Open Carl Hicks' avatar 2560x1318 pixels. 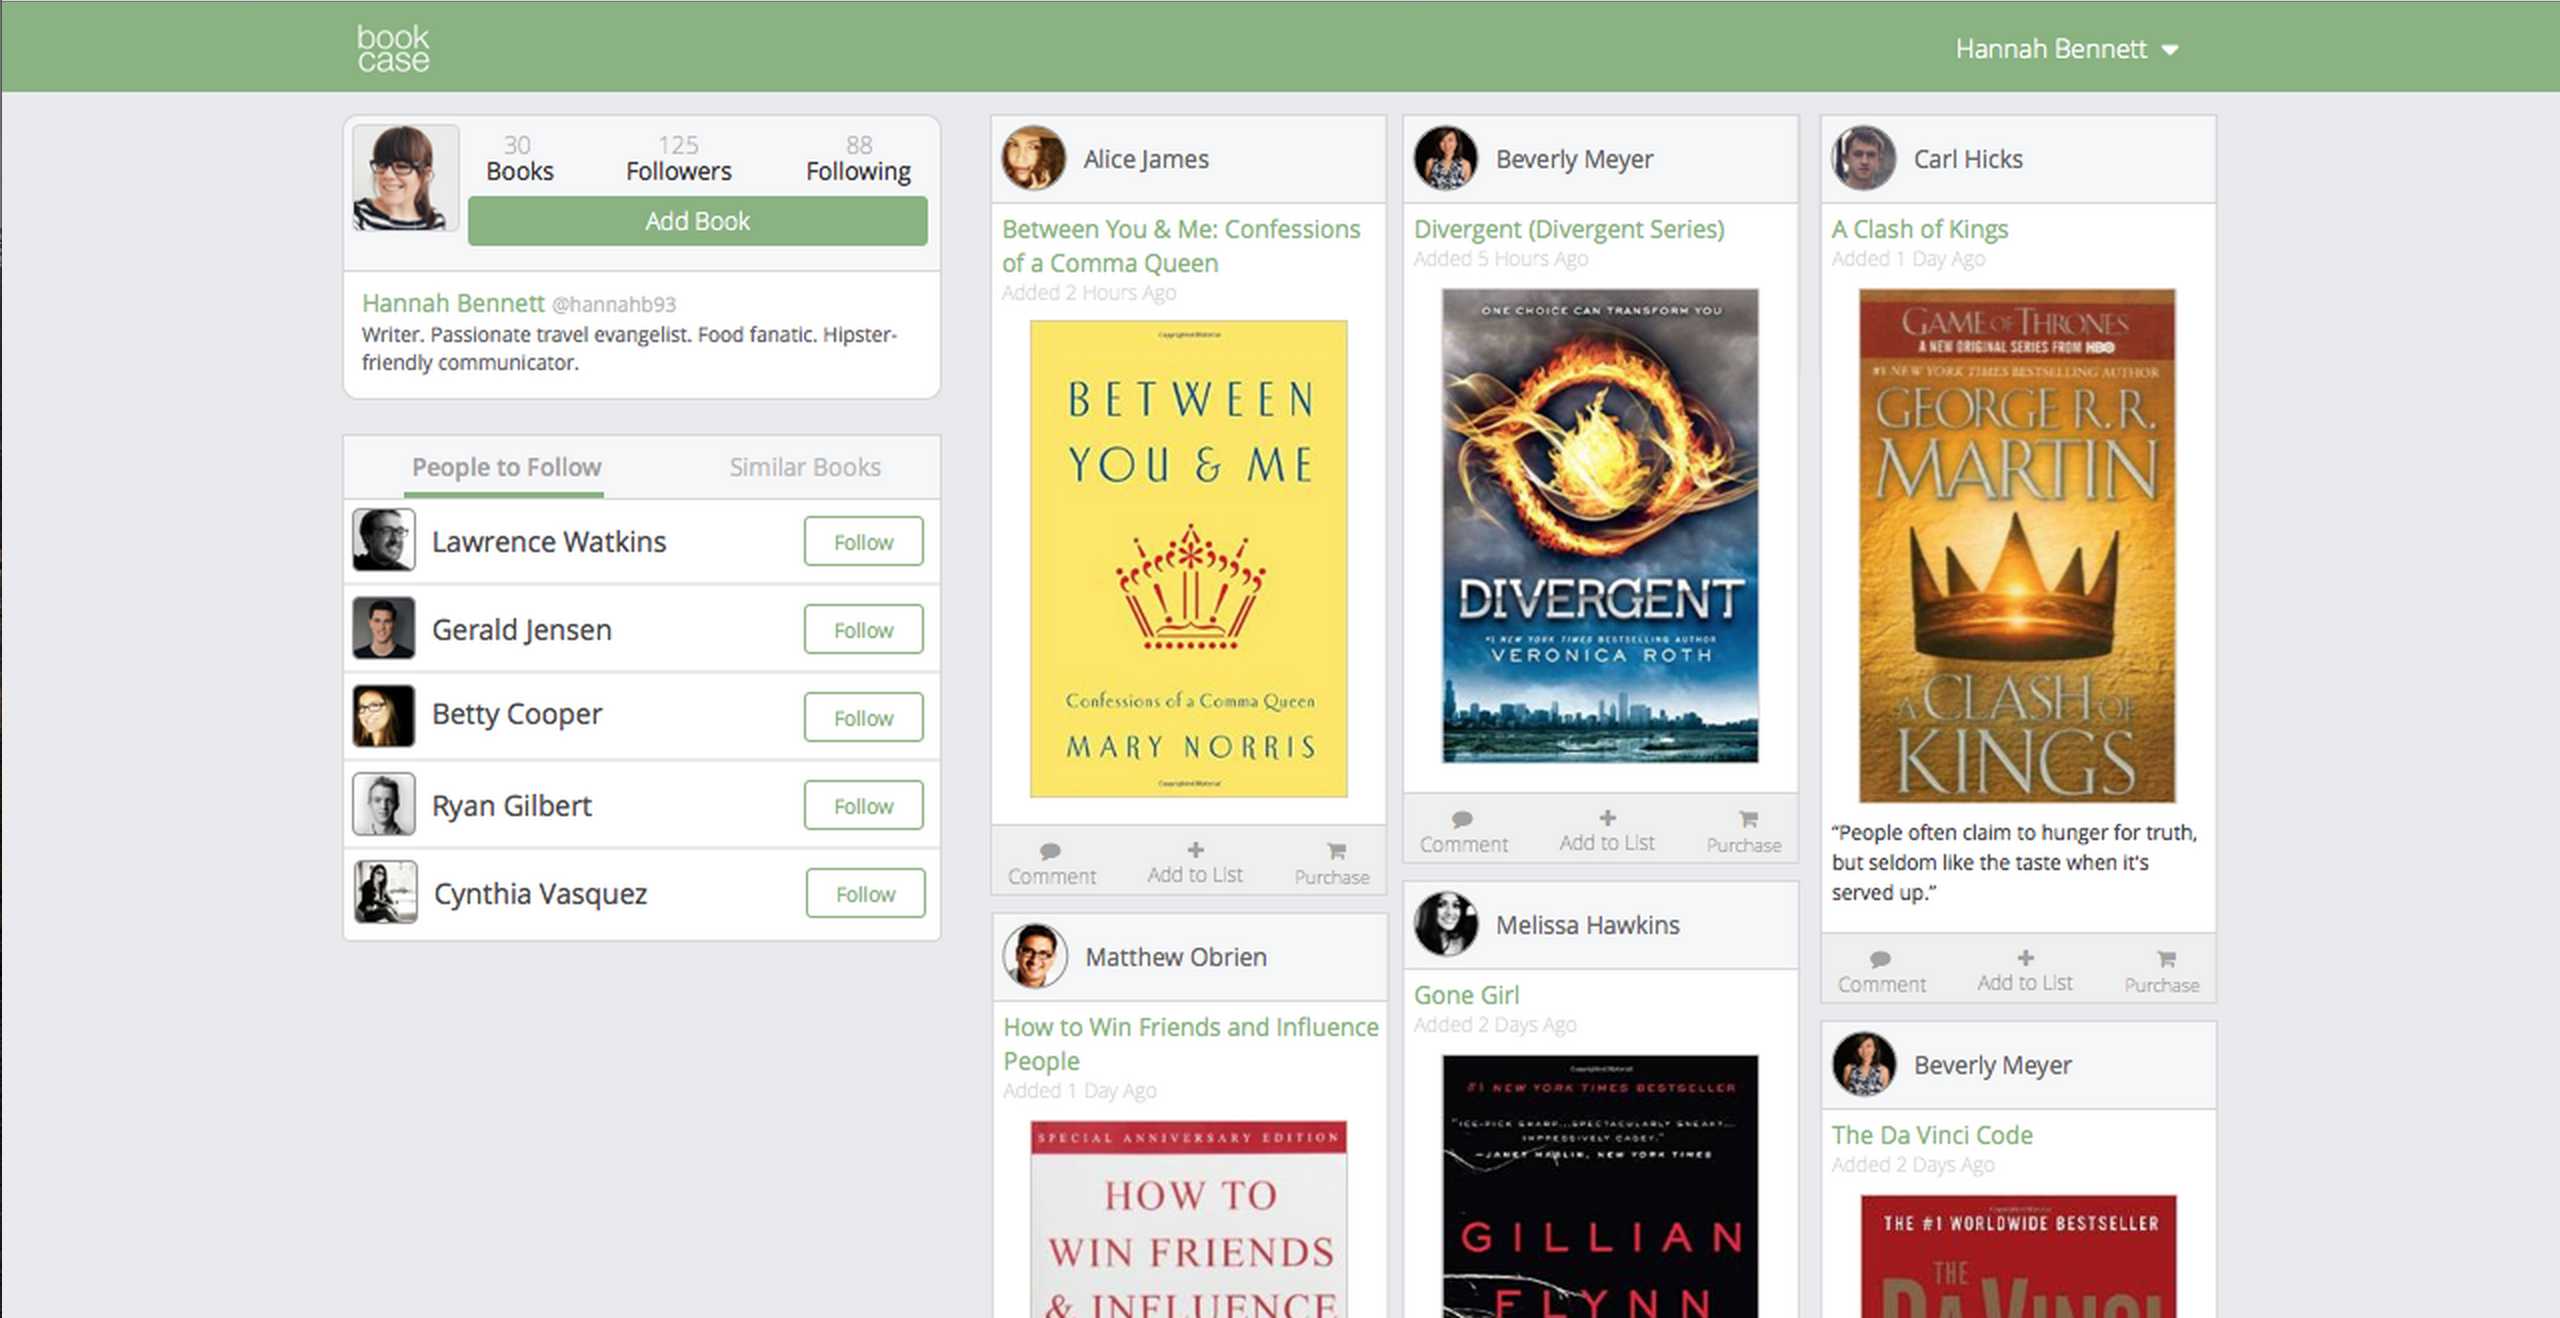[1864, 158]
